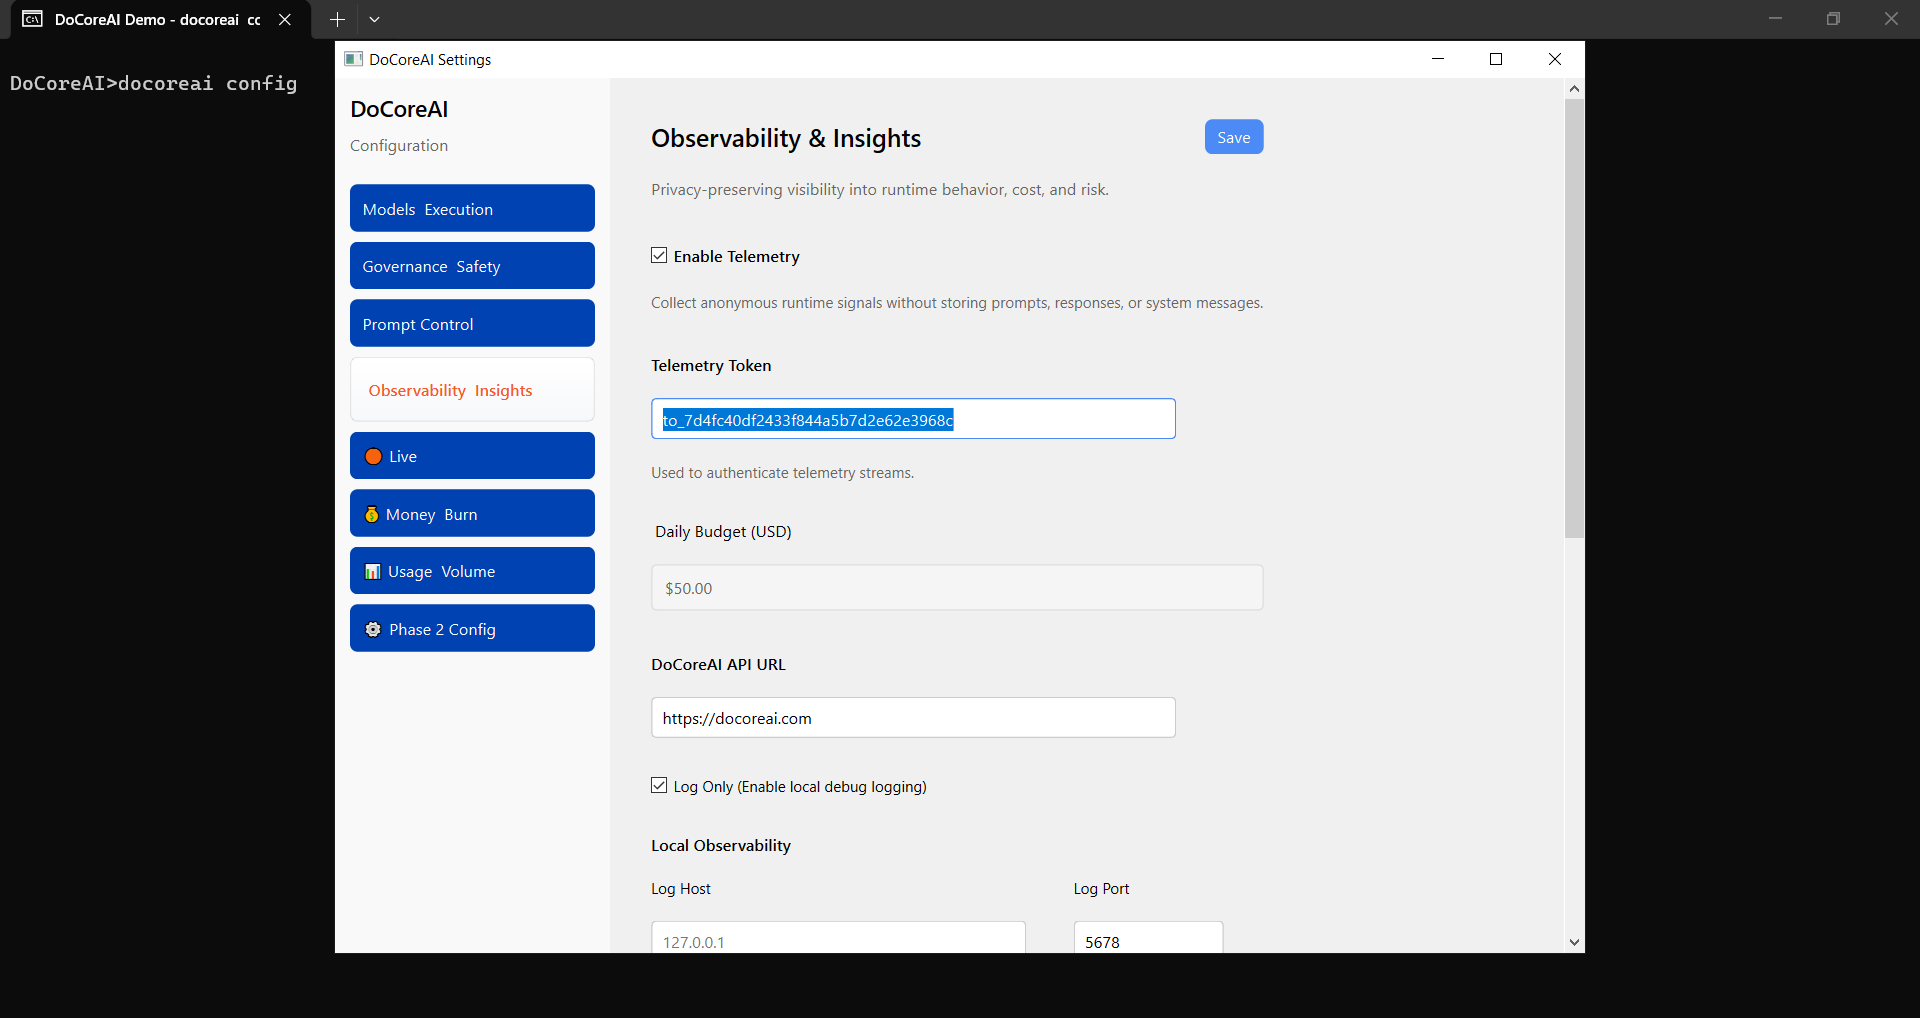Viewport: 1920px width, 1018px height.
Task: Close the DoCoreAI Settings window
Action: point(1555,59)
